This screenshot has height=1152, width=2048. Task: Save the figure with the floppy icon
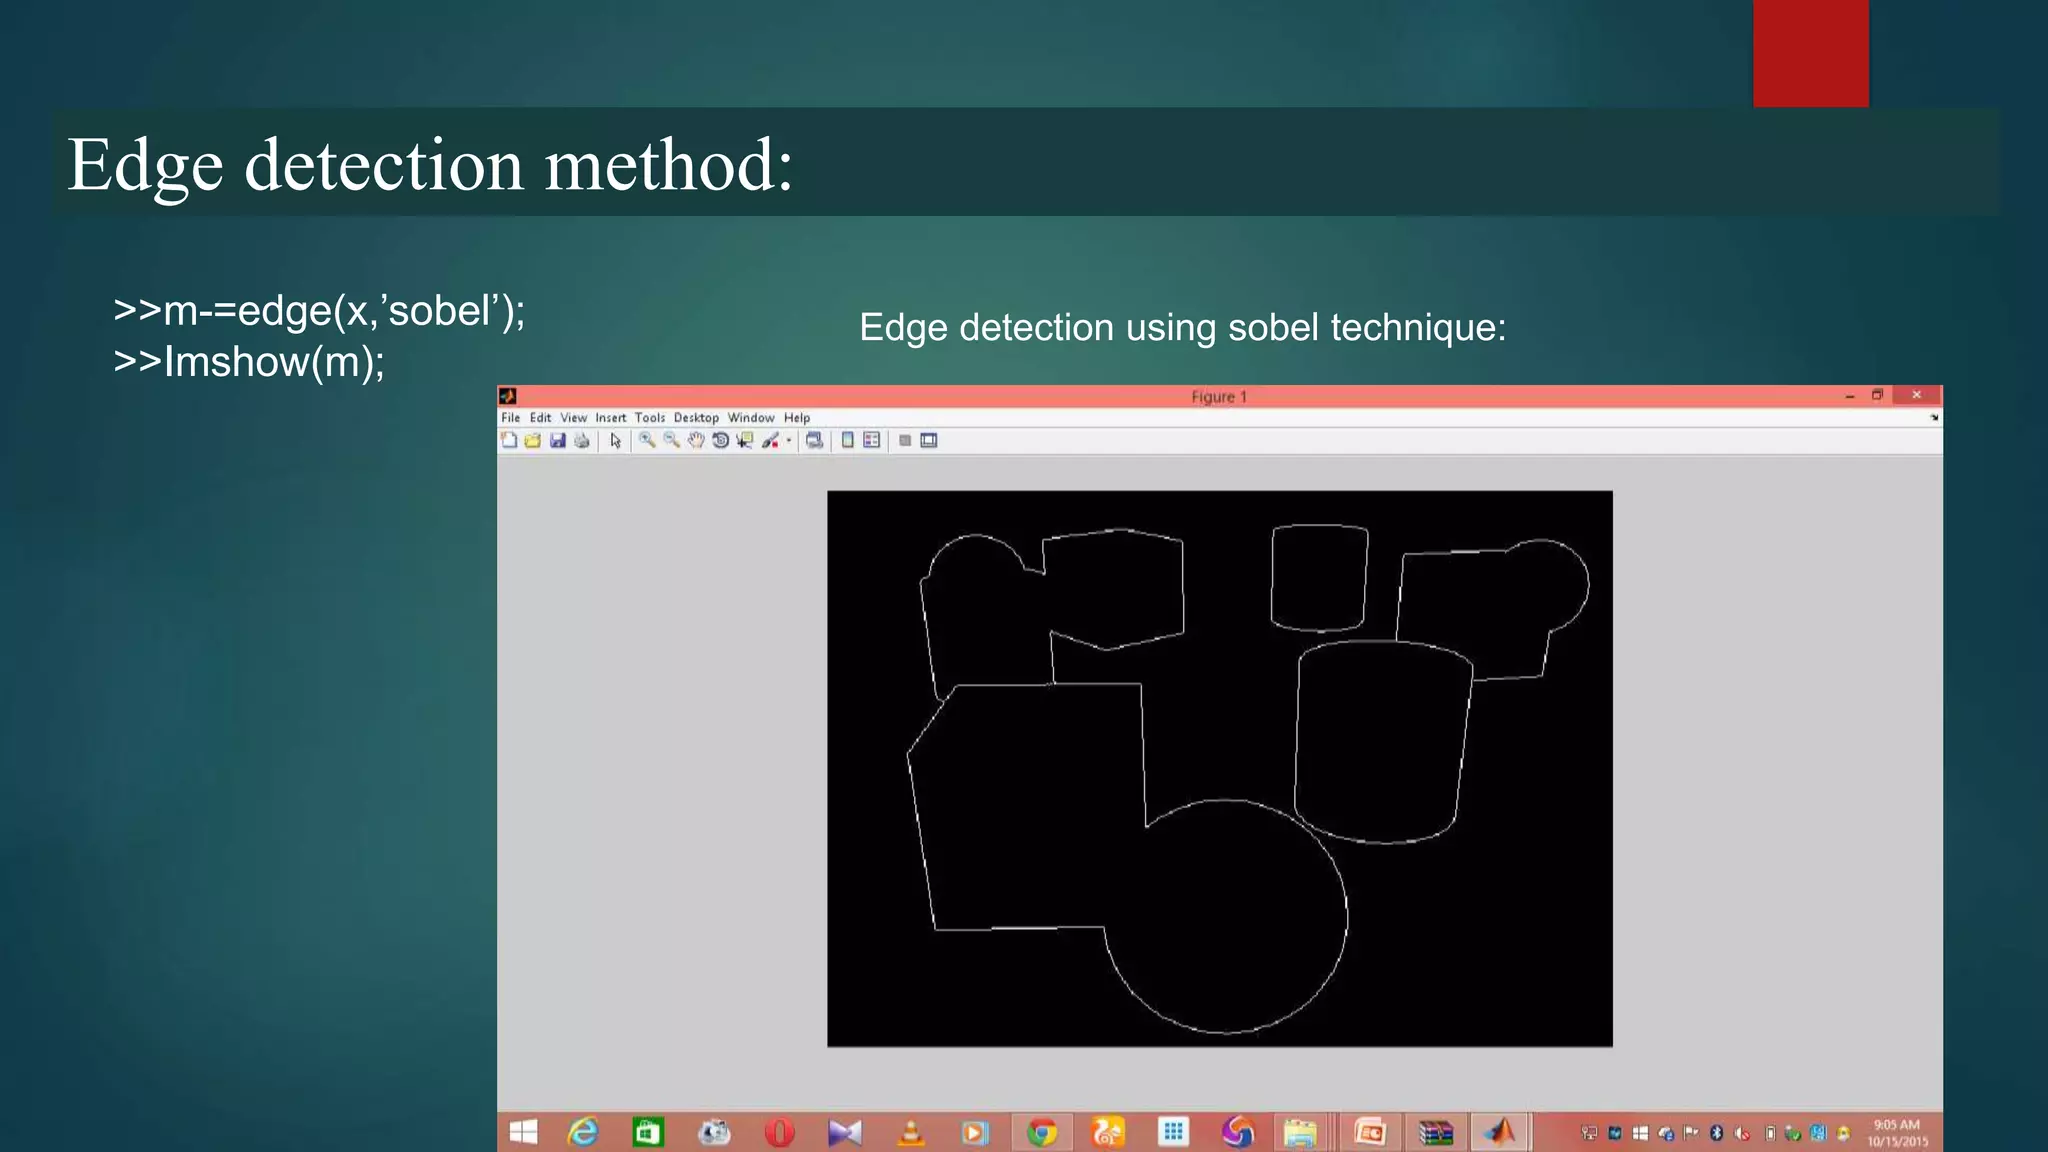pos(558,440)
